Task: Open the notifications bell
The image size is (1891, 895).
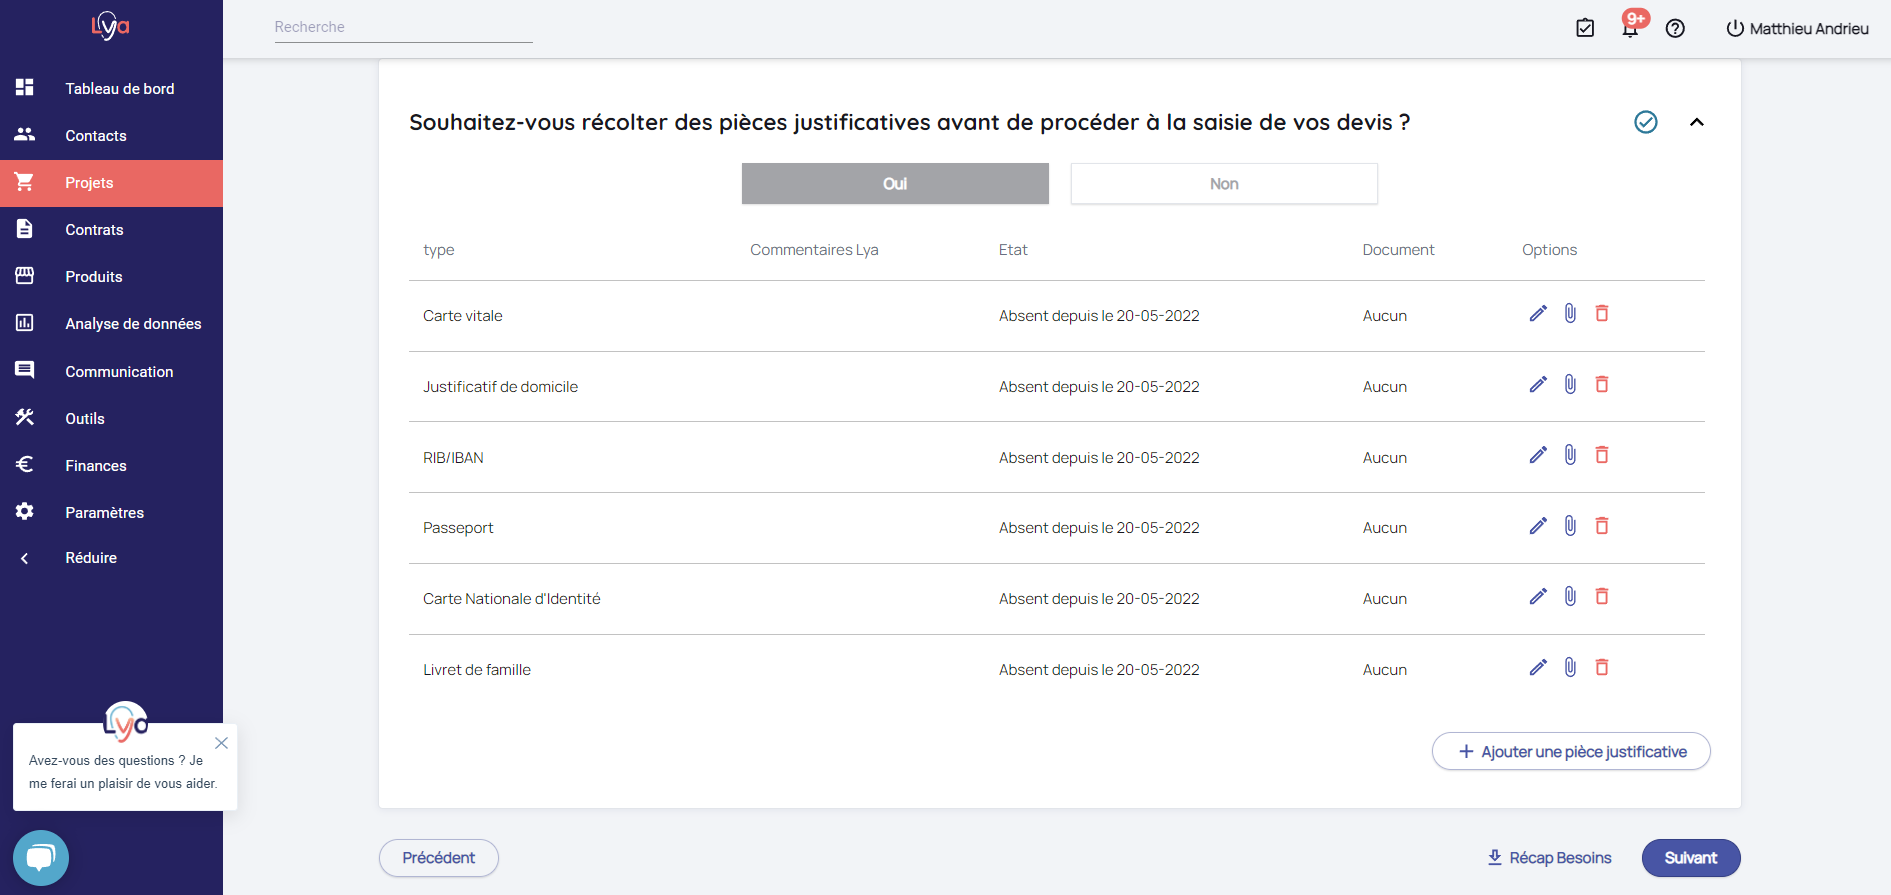Action: [1630, 28]
